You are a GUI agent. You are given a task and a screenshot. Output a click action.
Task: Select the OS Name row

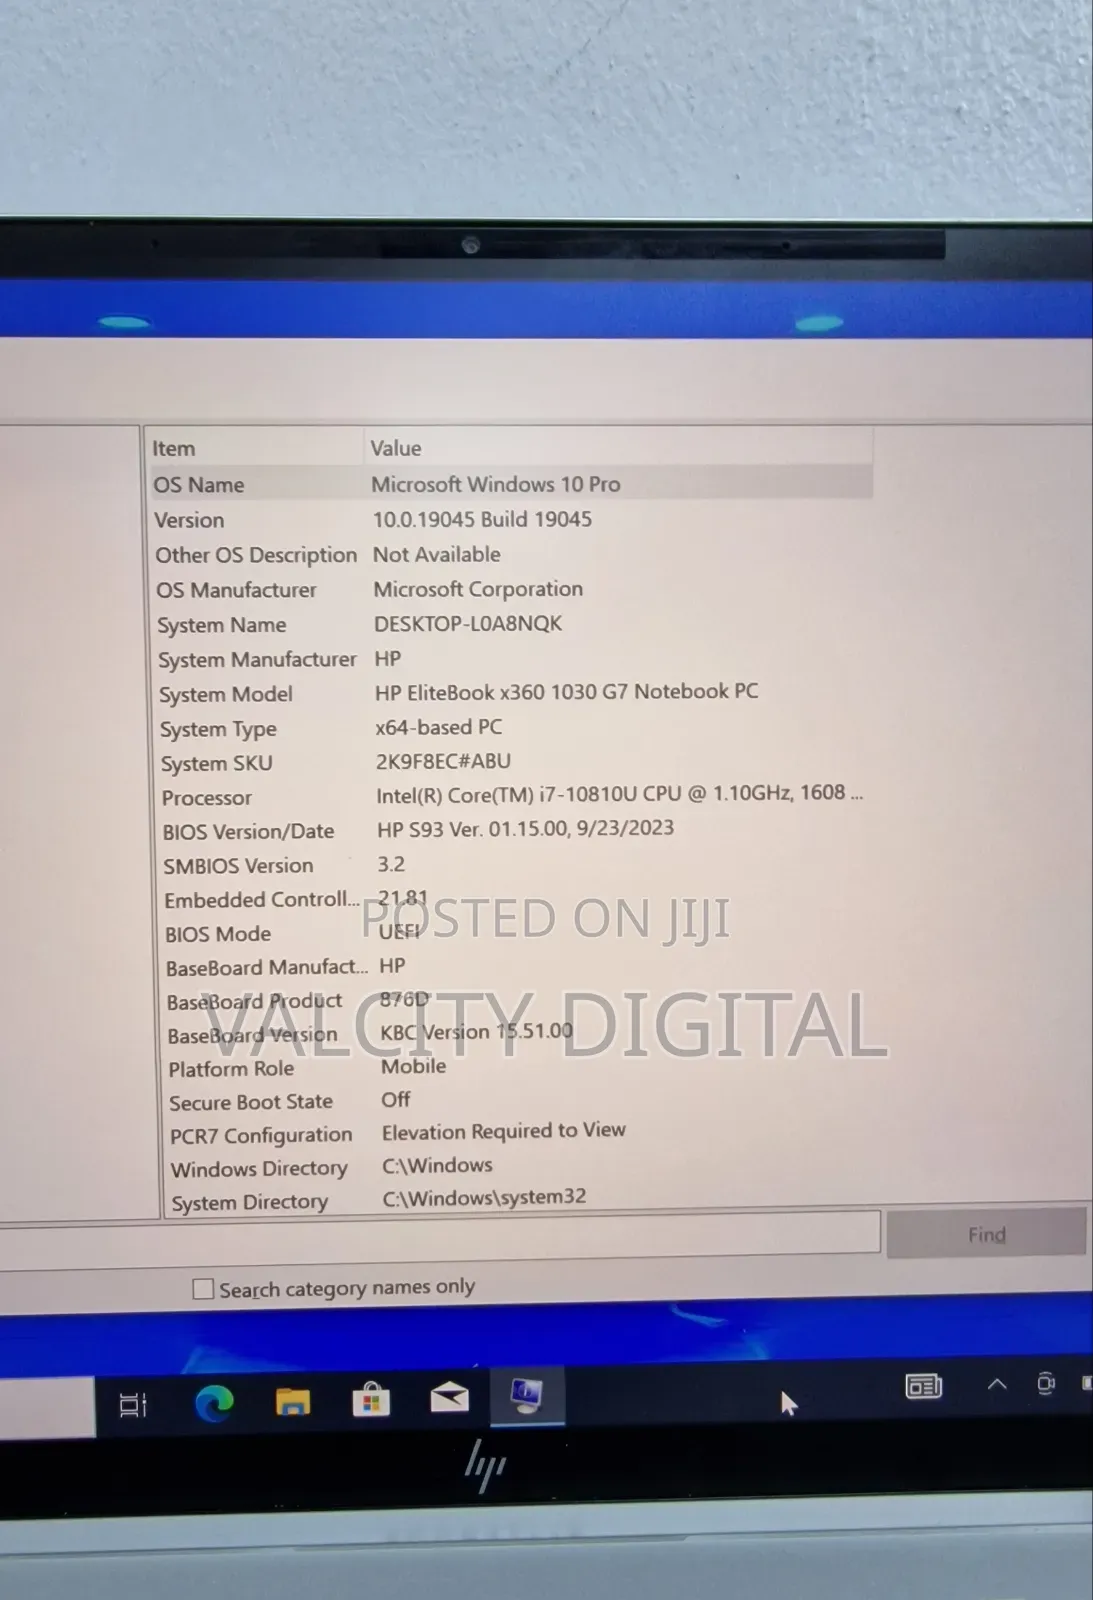point(510,485)
